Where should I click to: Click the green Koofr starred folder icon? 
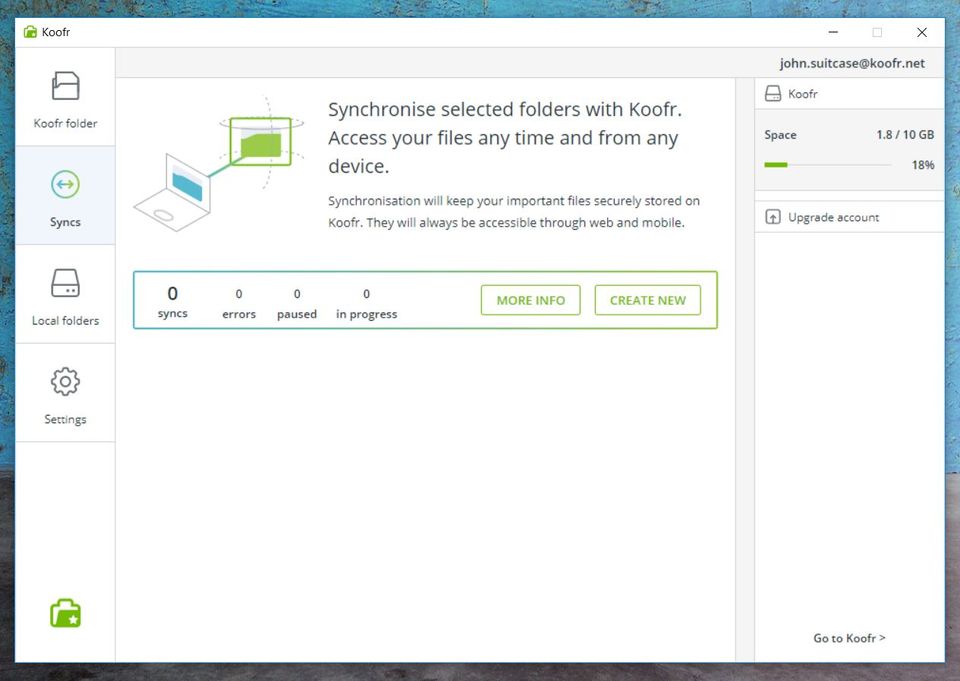tap(66, 613)
